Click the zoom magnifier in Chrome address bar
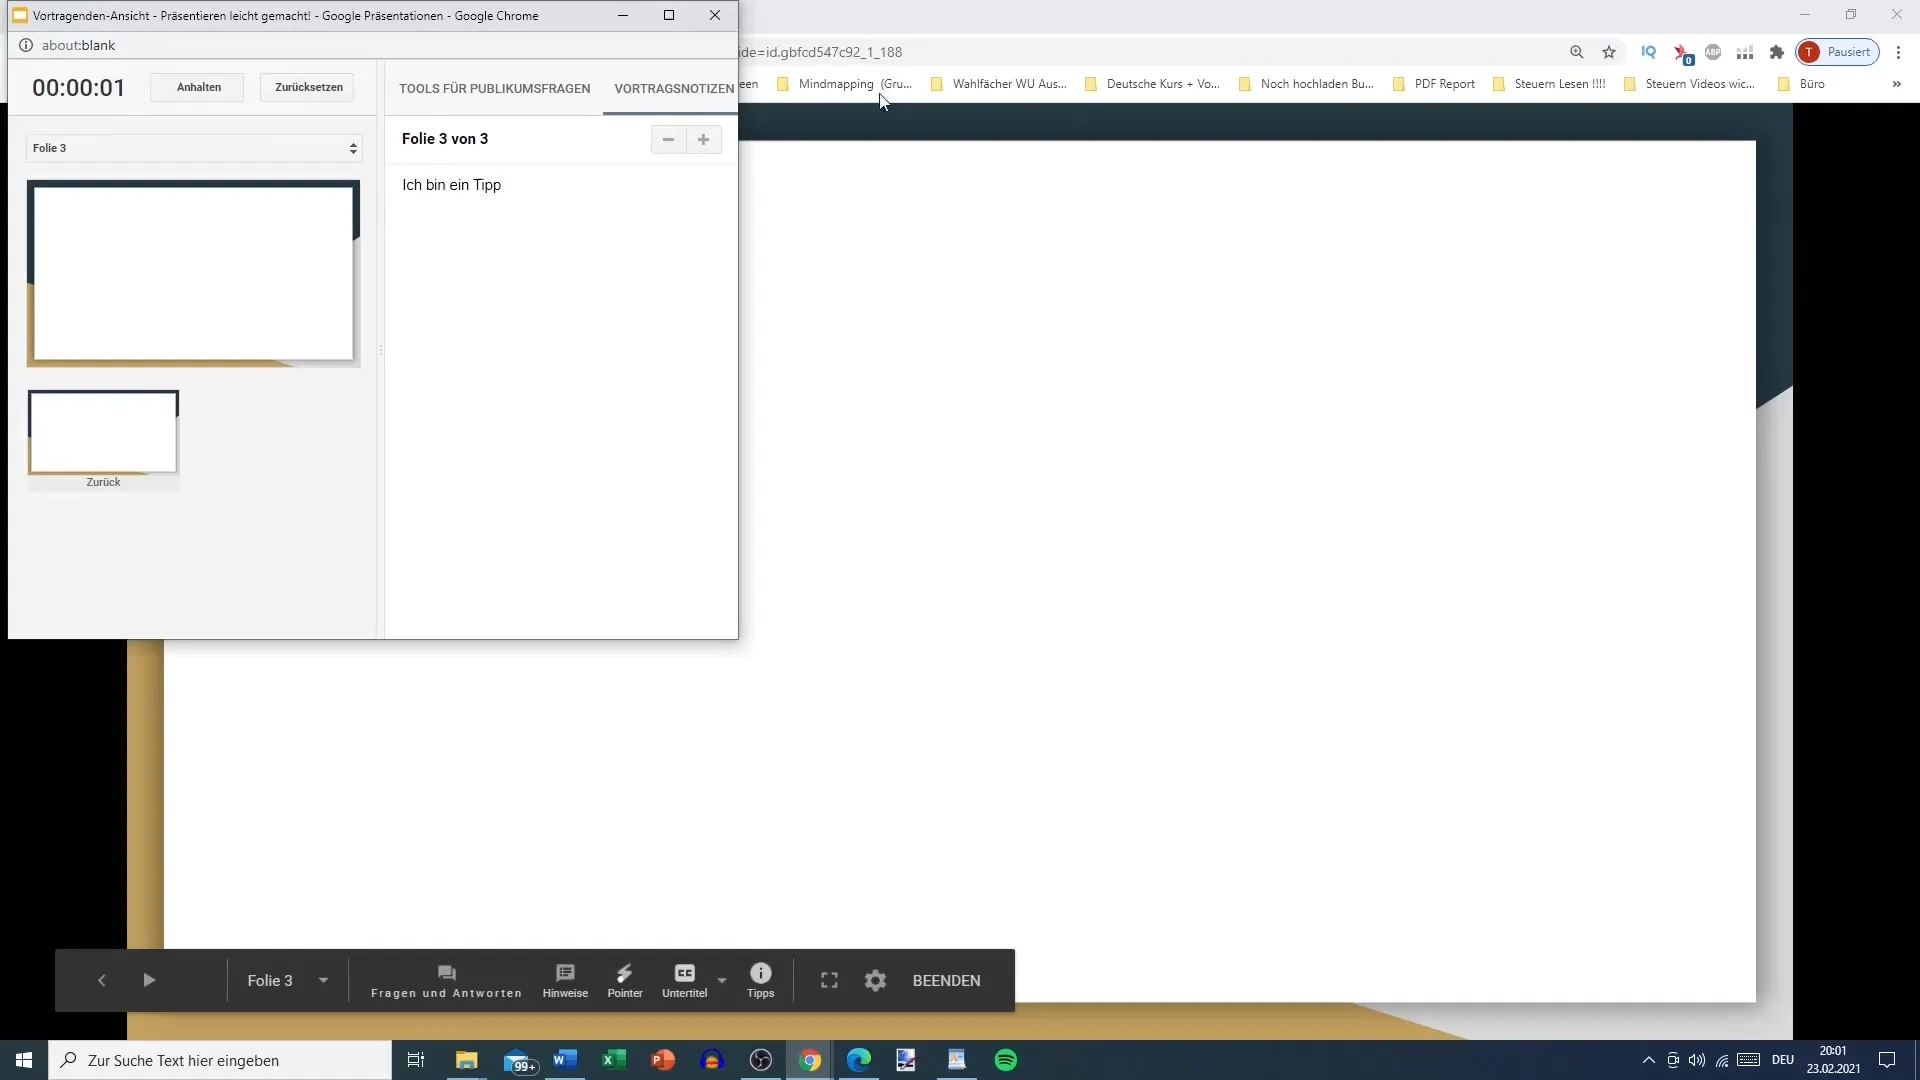 pyautogui.click(x=1576, y=52)
